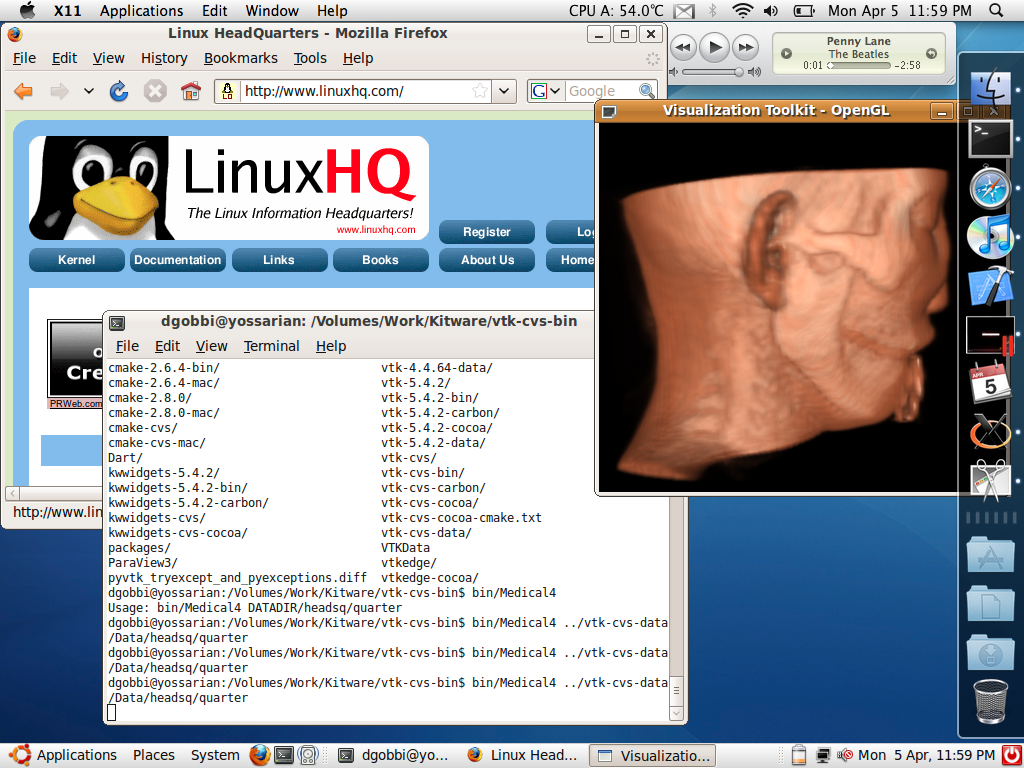Open the terminal window's Edit menu
1024x768 pixels.
pos(167,346)
